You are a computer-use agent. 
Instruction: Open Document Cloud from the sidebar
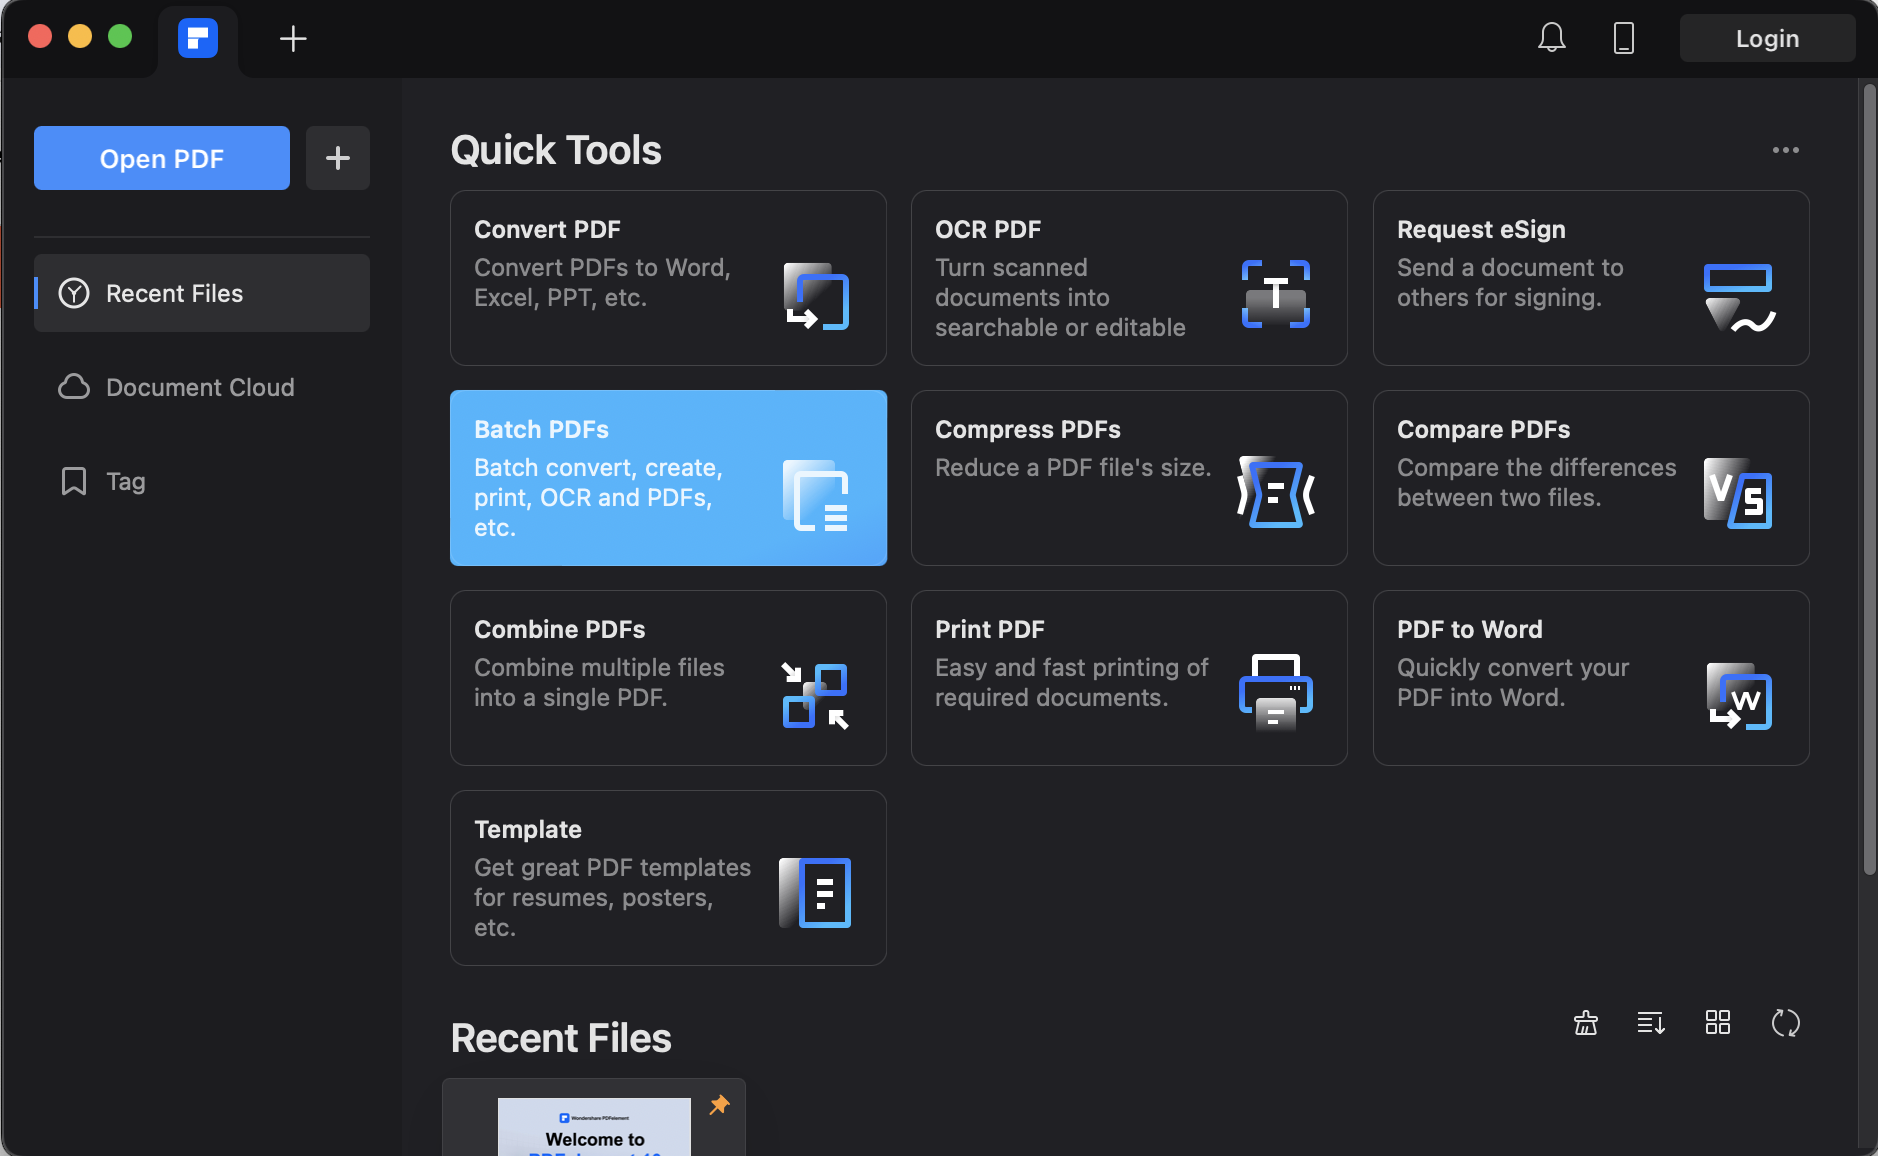click(199, 387)
